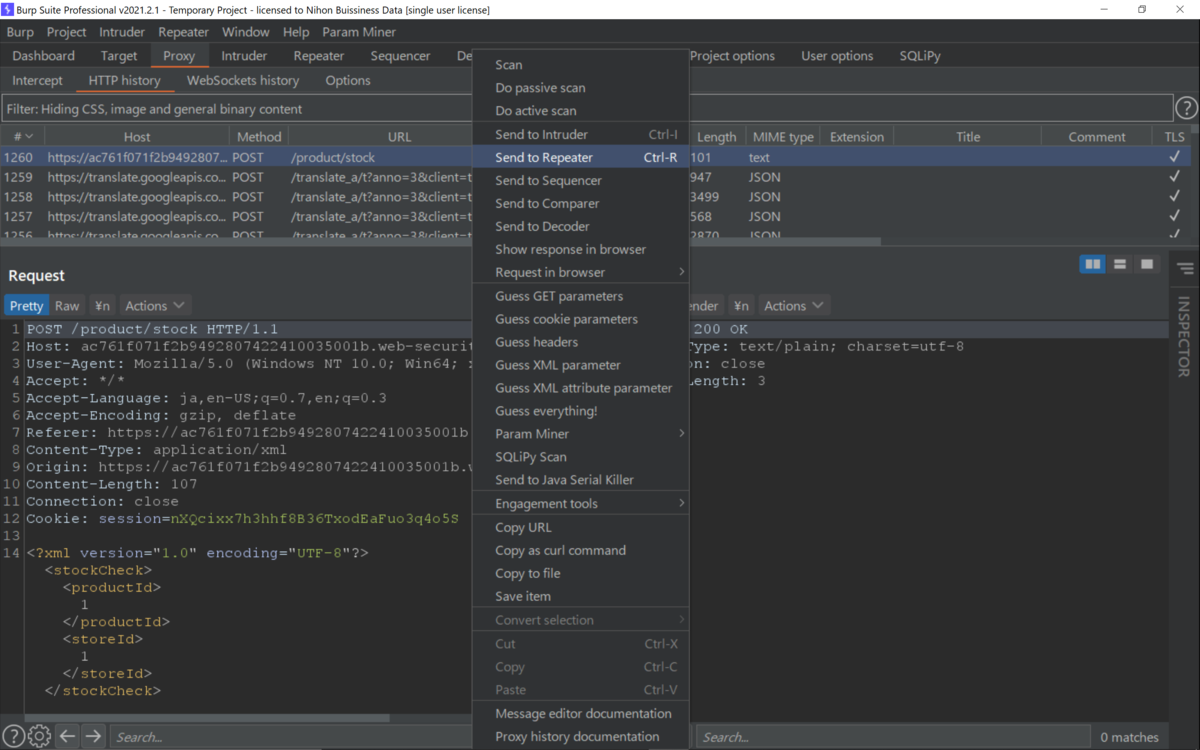Select Guess GET parameters
Viewport: 1200px width, 750px height.
coord(580,296)
